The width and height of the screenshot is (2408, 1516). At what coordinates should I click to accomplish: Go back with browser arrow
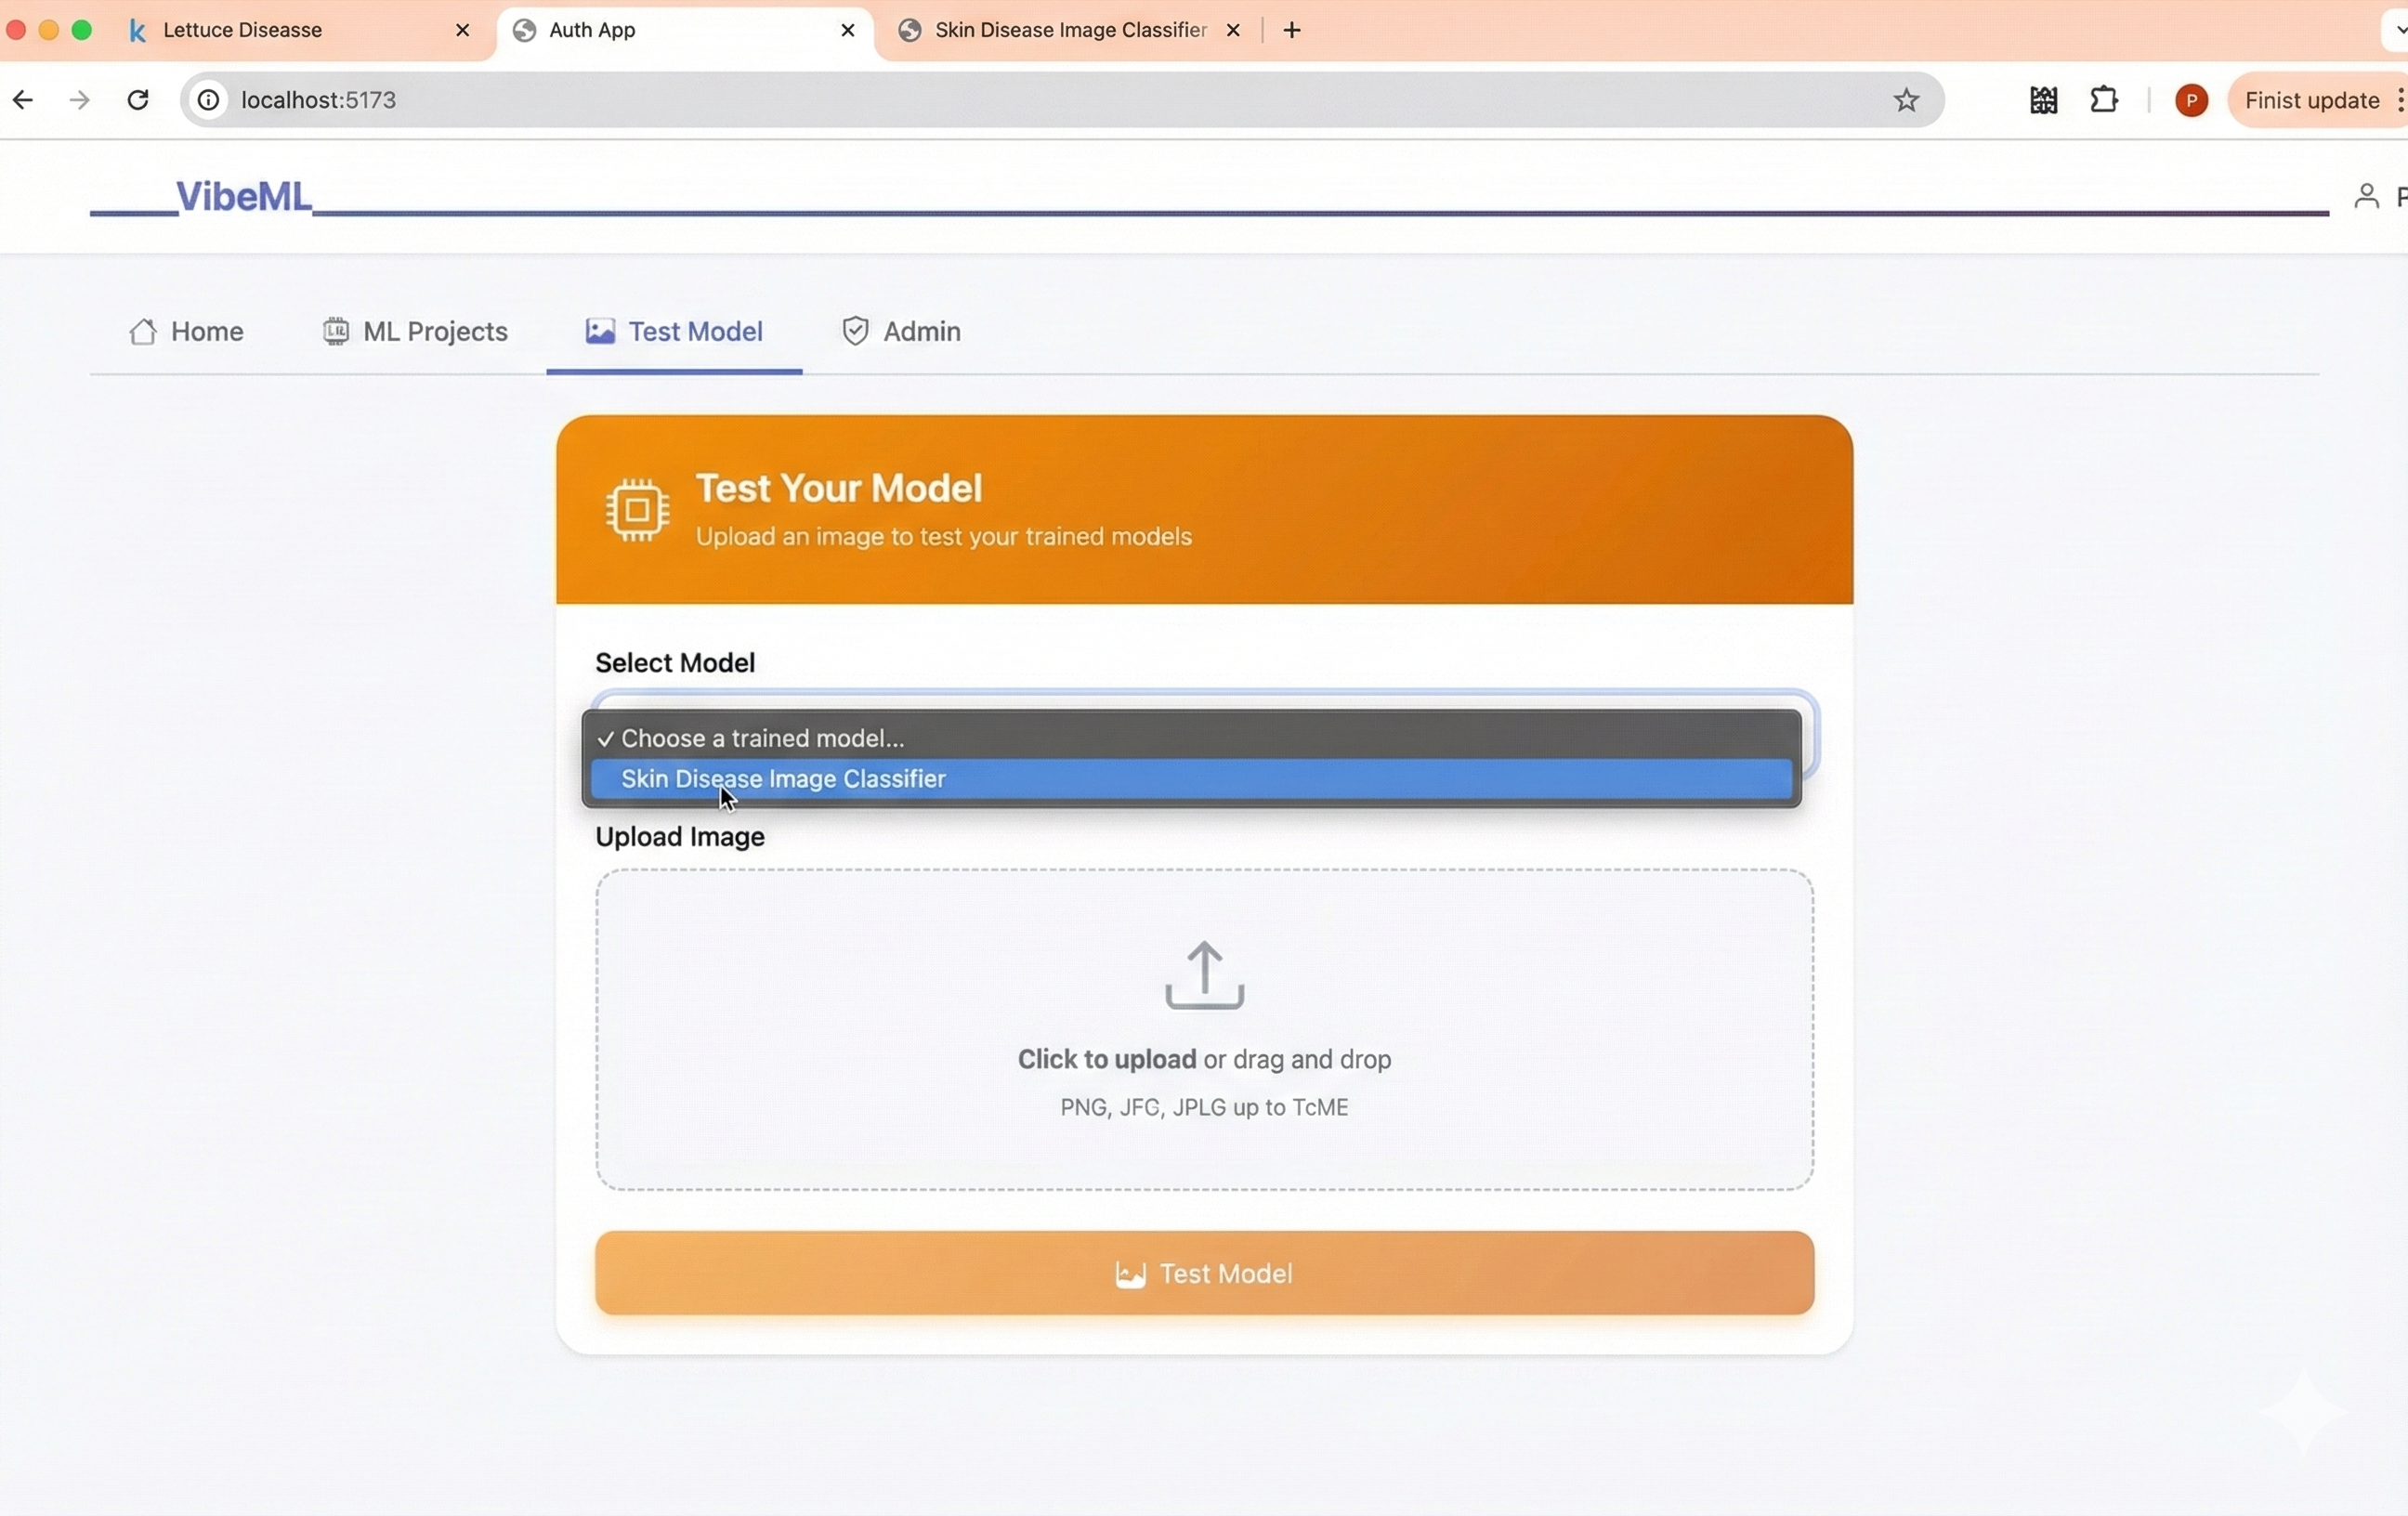click(23, 100)
